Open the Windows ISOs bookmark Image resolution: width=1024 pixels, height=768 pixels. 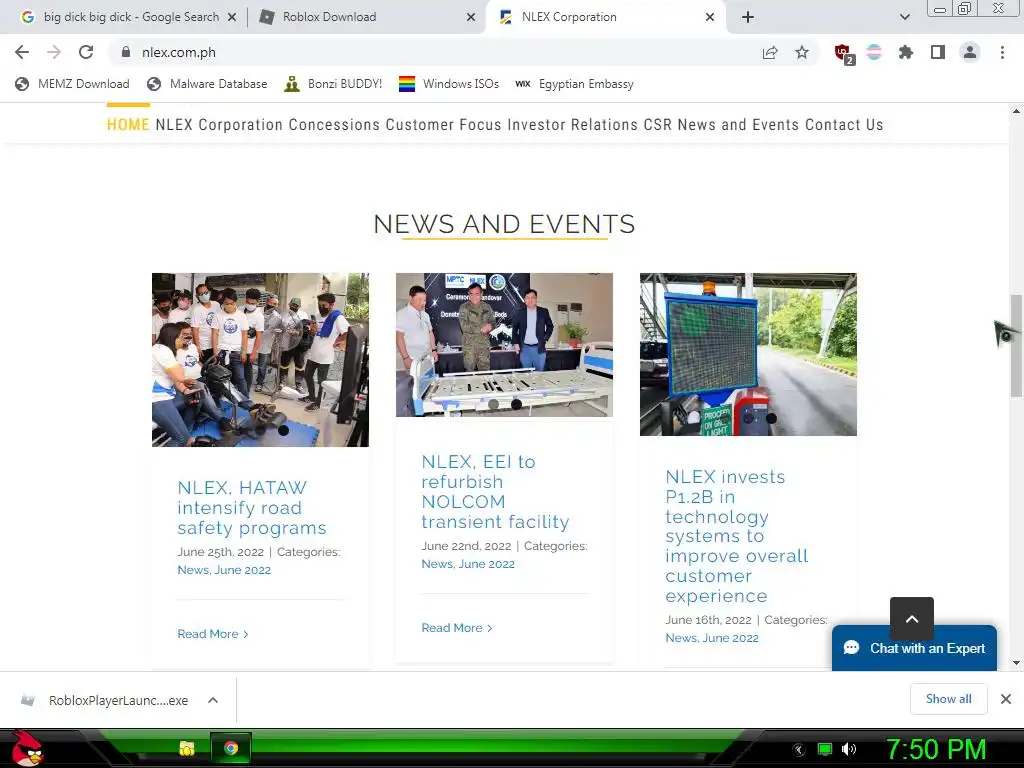[449, 84]
